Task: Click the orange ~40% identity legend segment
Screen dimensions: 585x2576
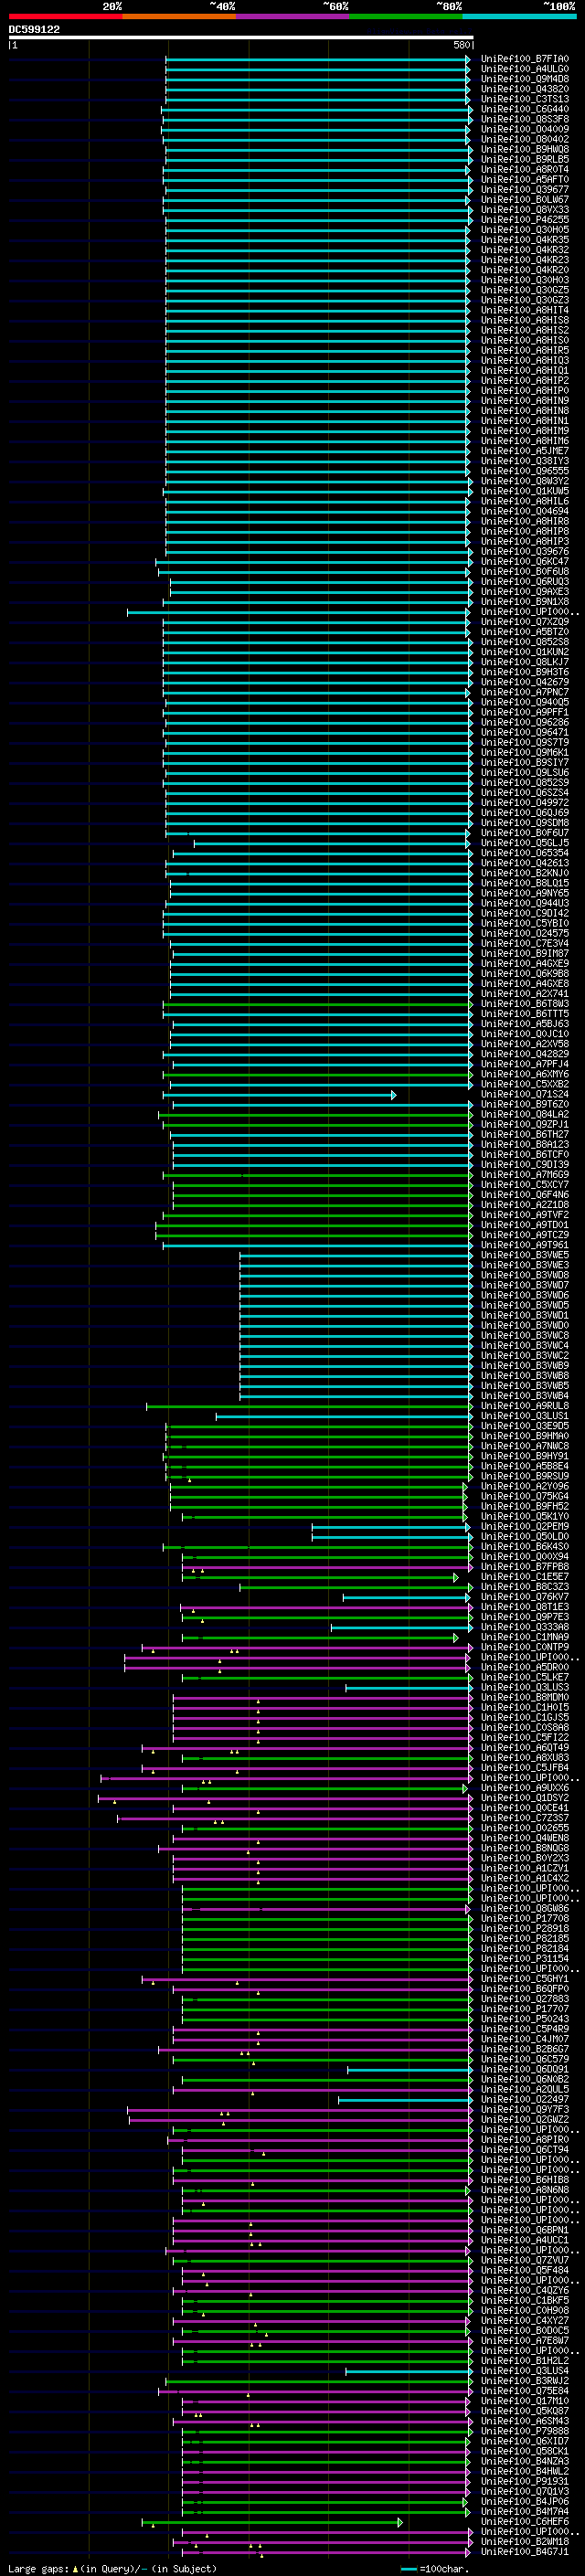Action: tap(179, 17)
